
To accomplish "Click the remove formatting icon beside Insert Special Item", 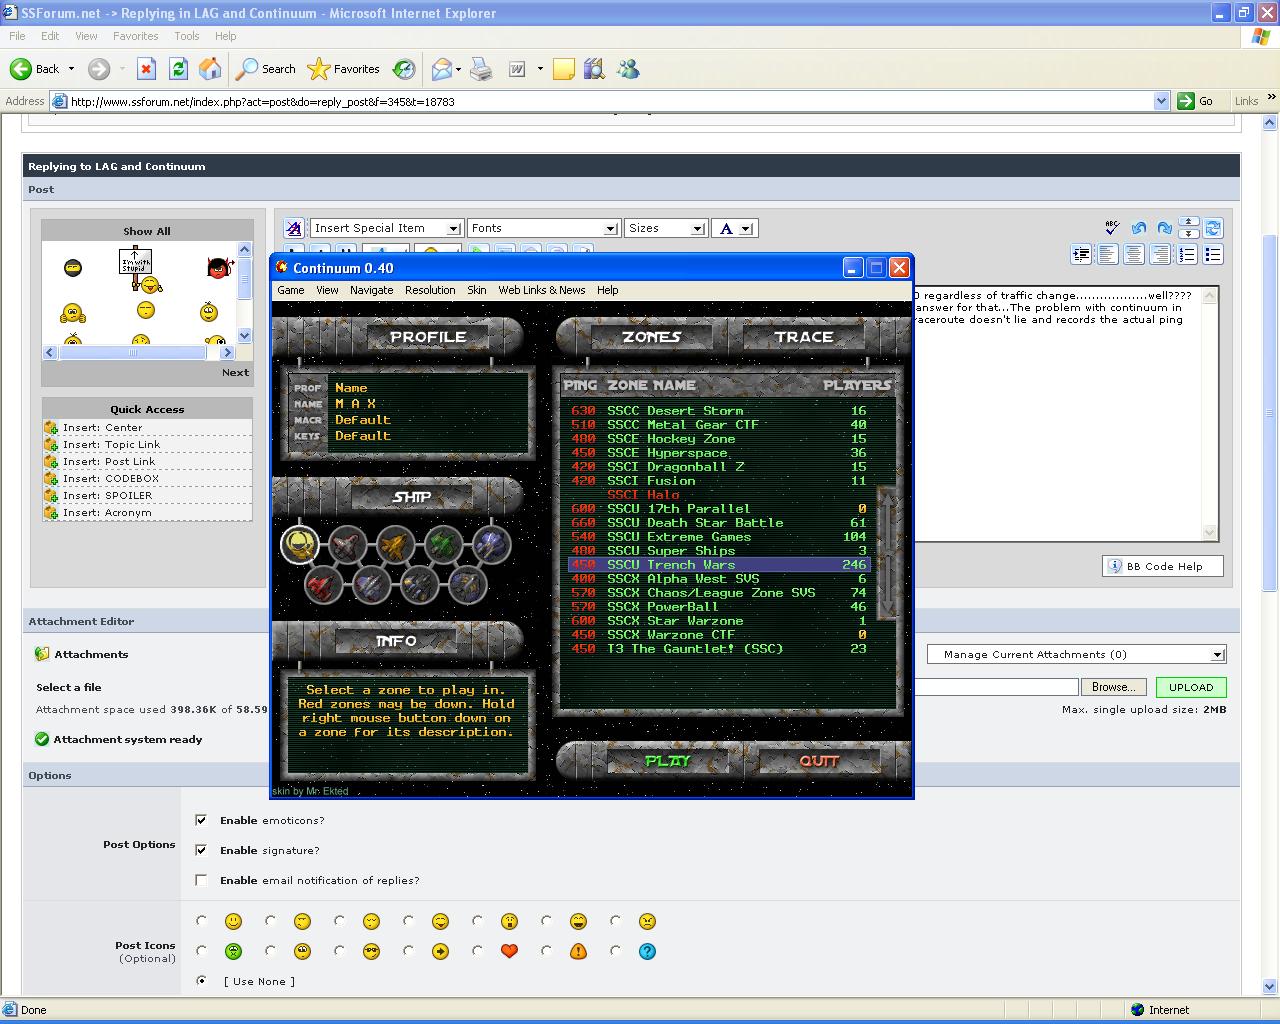I will 293,228.
